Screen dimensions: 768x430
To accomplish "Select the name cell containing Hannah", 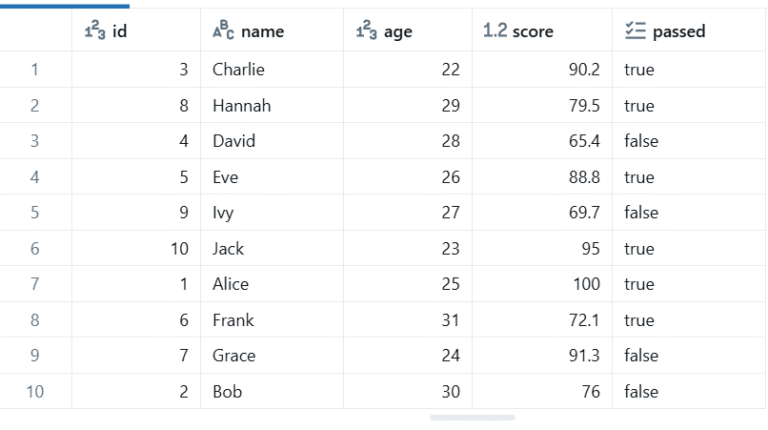I will click(x=241, y=106).
